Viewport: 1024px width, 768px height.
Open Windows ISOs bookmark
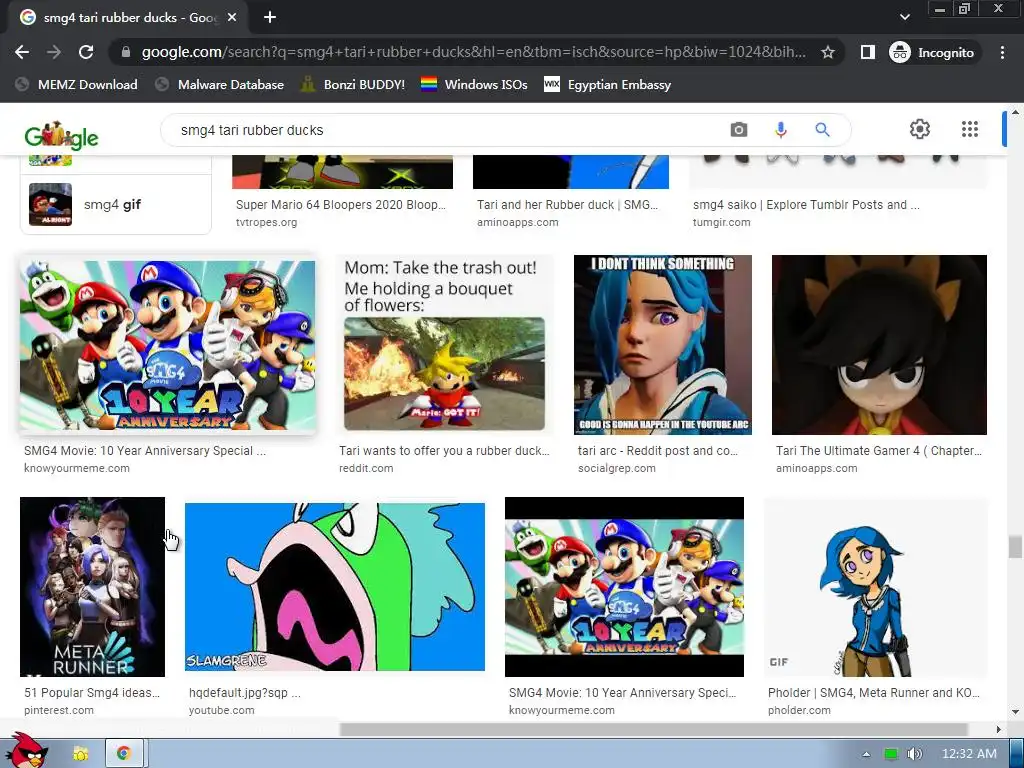474,84
